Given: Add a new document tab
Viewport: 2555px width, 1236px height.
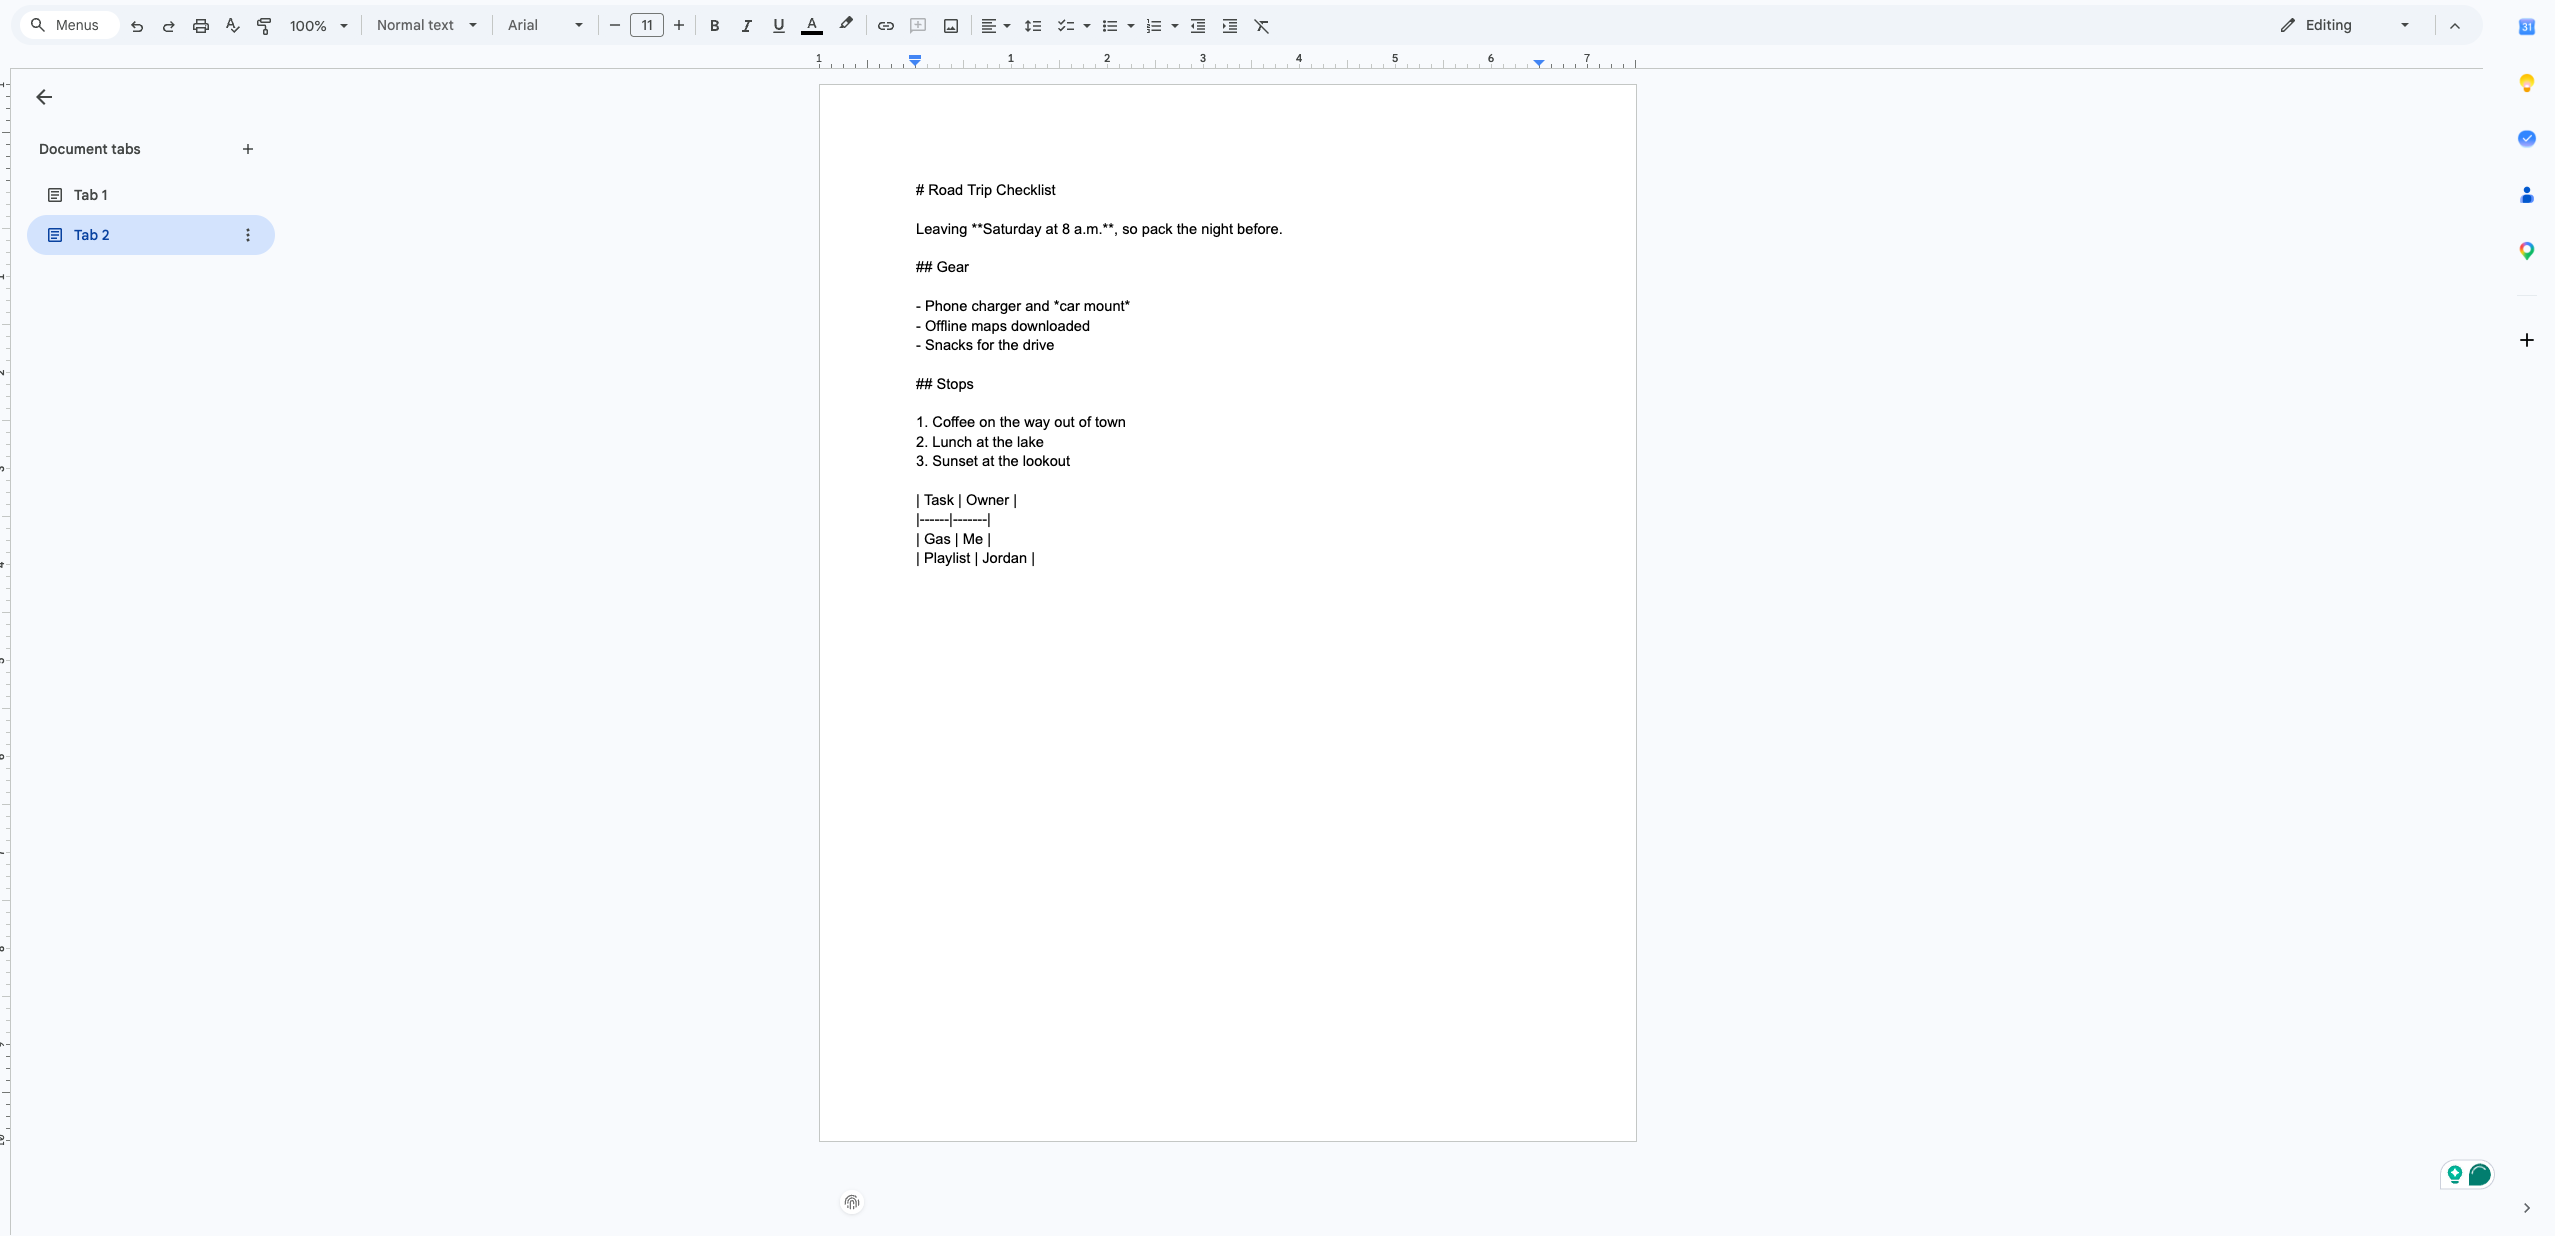Looking at the screenshot, I should 248,149.
